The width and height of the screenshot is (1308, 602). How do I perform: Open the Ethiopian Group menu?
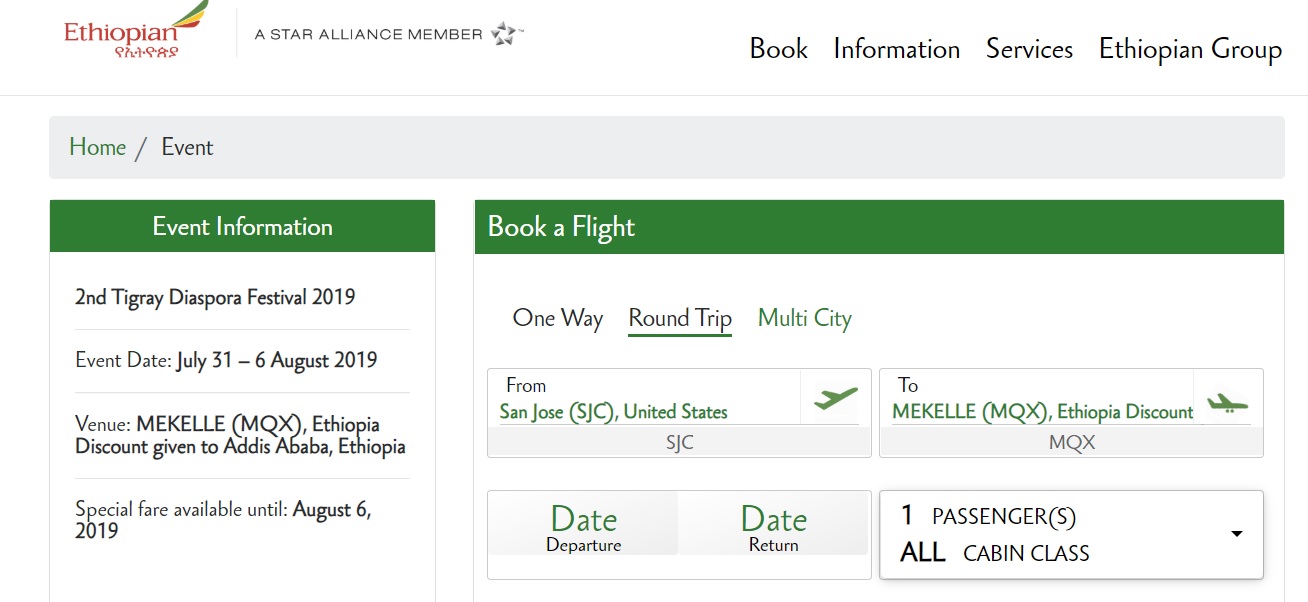(x=1190, y=49)
